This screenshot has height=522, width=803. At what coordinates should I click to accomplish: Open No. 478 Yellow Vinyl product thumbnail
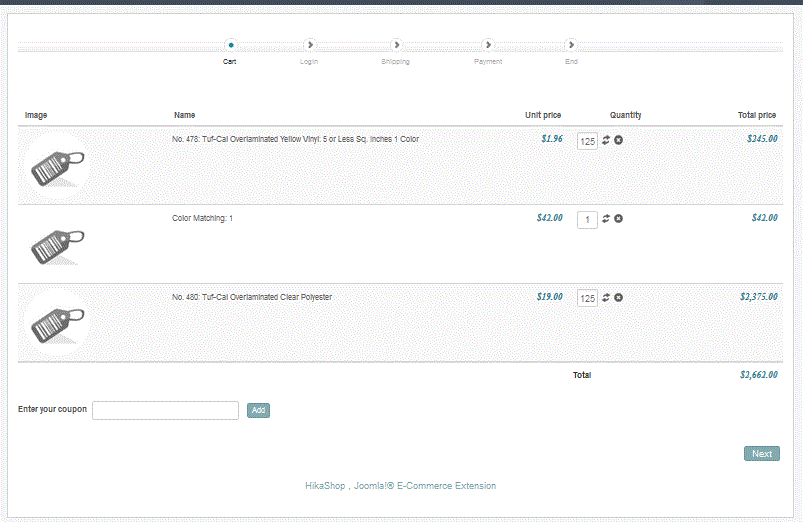pos(58,166)
